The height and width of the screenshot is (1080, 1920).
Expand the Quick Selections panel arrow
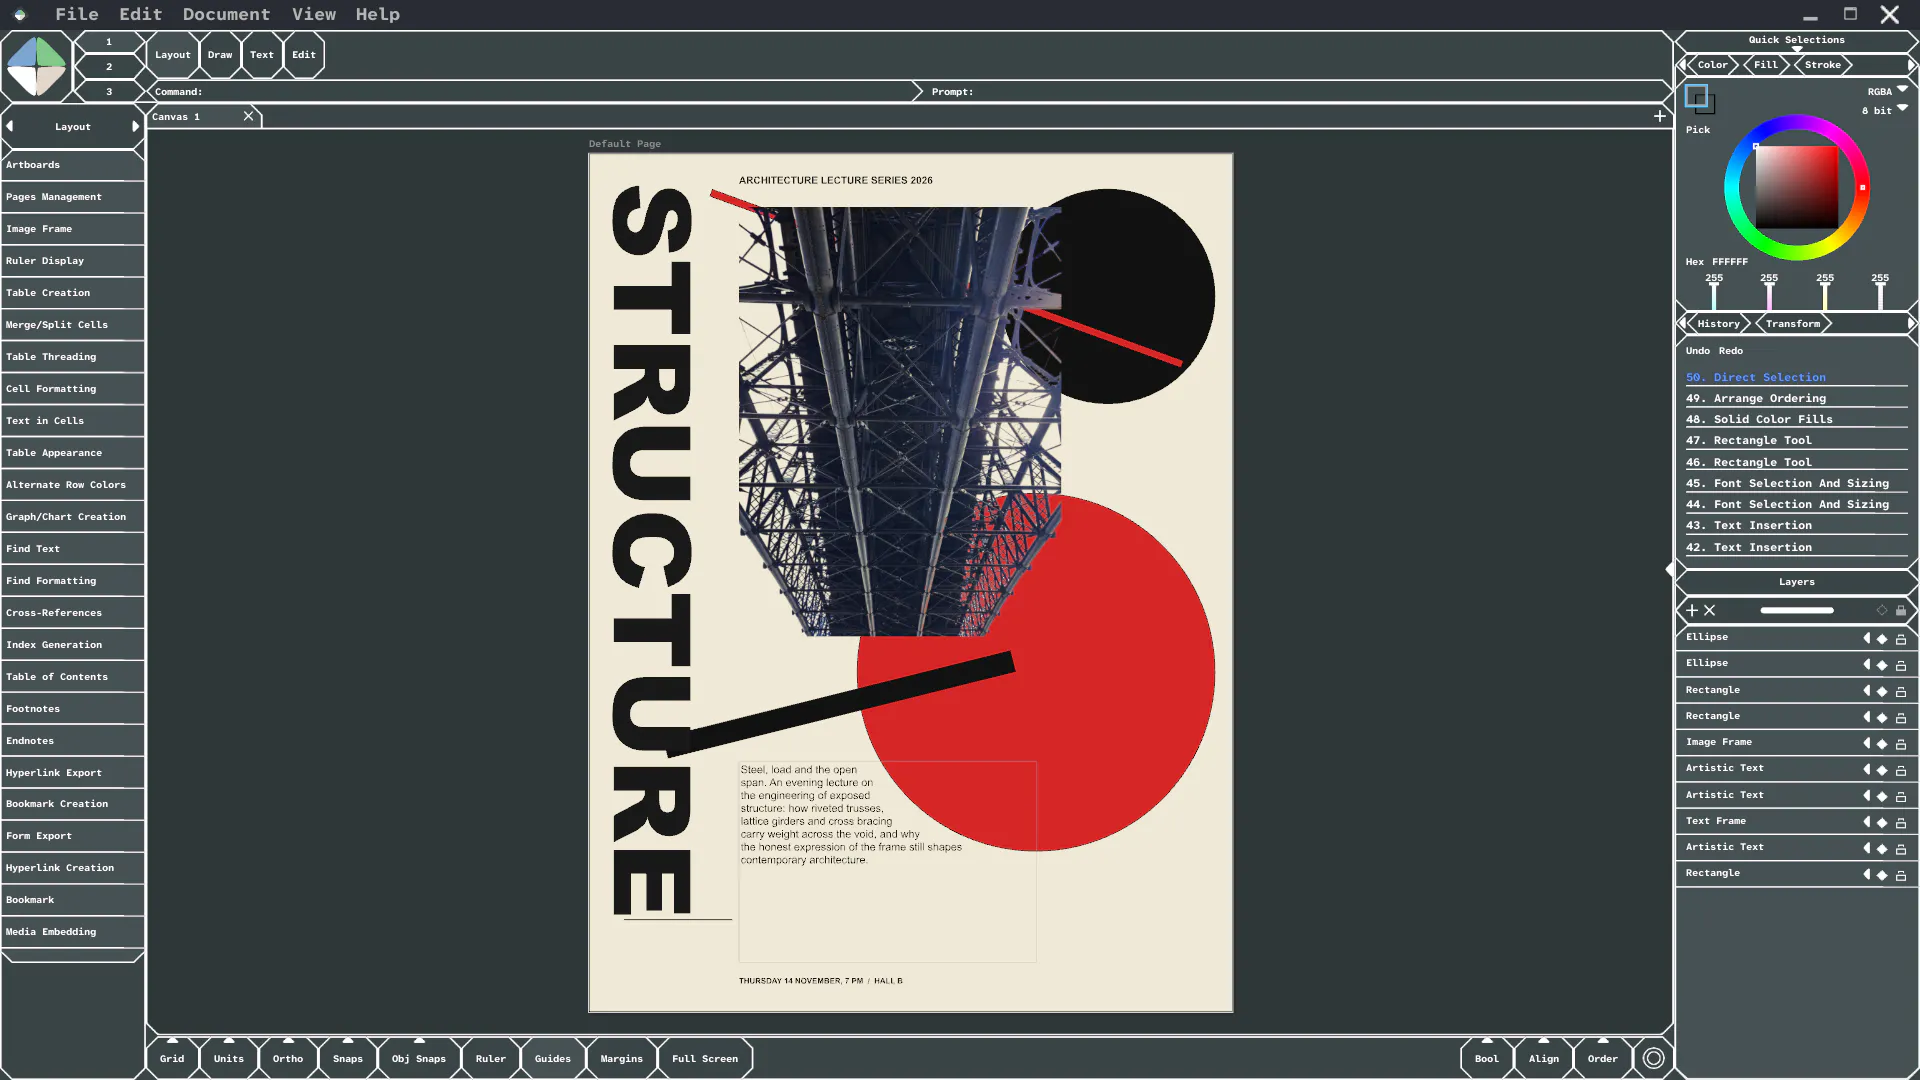point(1797,49)
